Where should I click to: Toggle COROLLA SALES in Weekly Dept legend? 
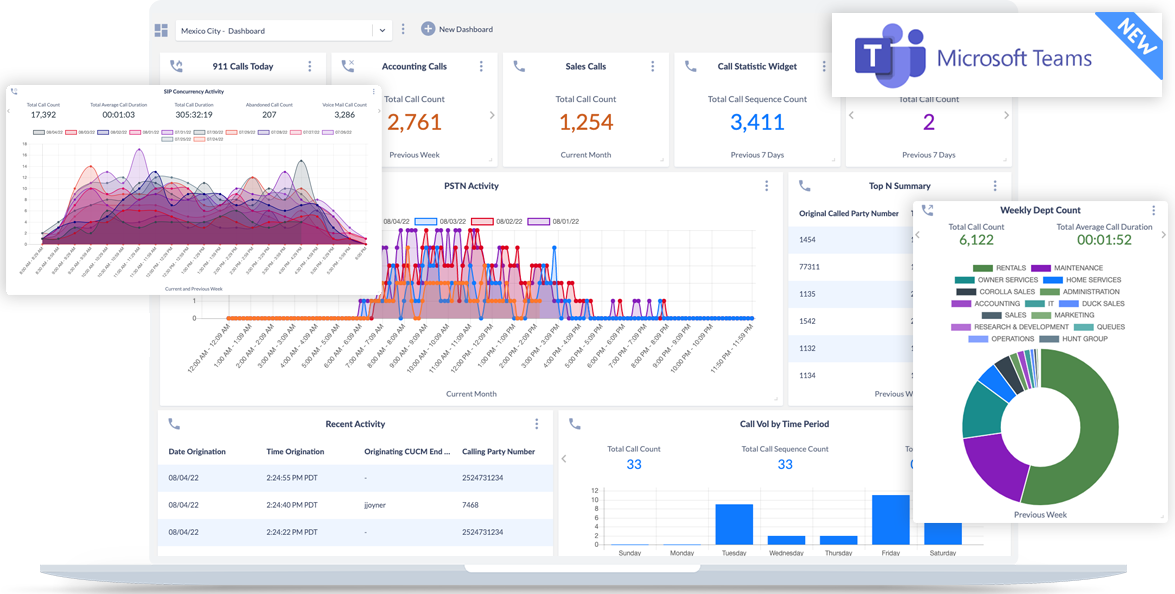995,292
